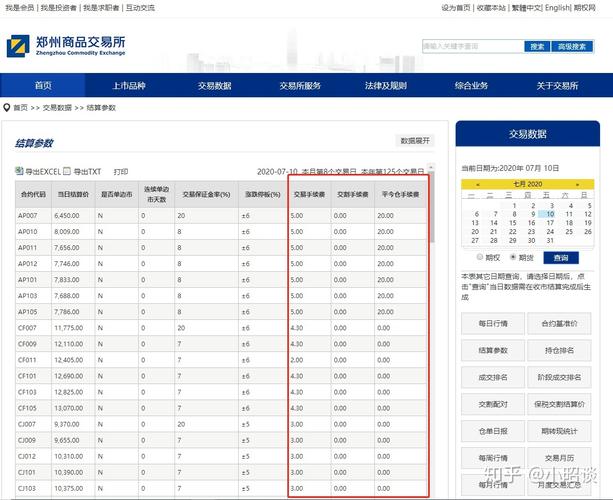Click the location pin breadcrumb icon
The width and height of the screenshot is (613, 500).
click(6, 108)
